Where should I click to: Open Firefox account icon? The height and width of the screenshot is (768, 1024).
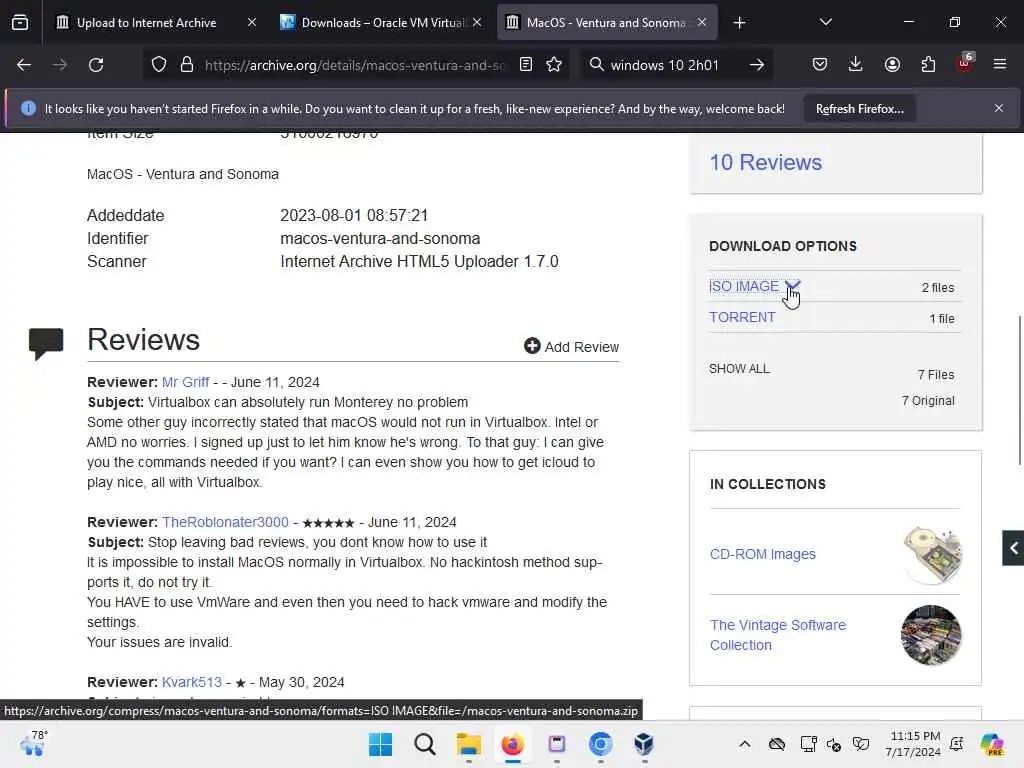pos(892,65)
